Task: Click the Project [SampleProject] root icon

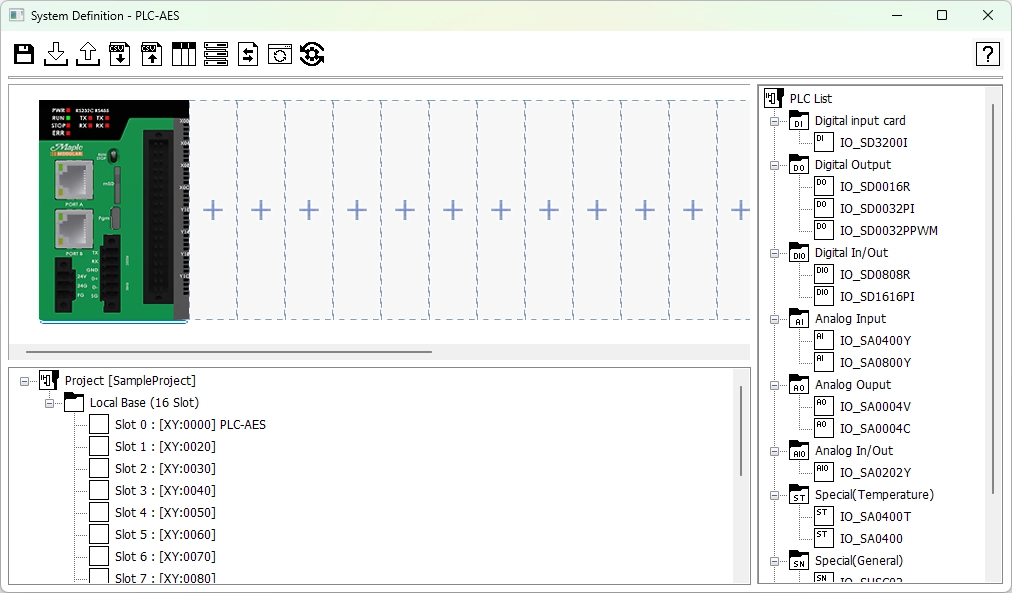Action: click(x=49, y=381)
